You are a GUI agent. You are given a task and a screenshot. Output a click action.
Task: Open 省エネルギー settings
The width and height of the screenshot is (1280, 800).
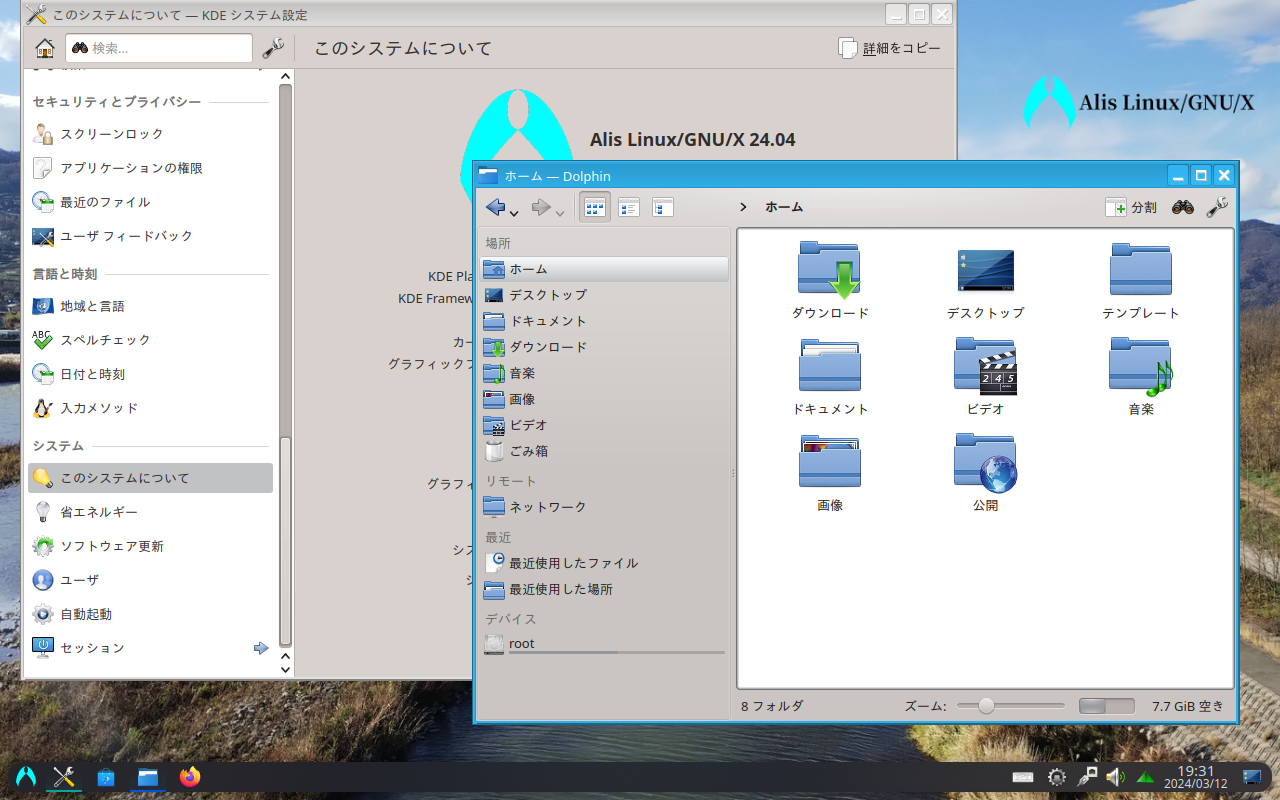pyautogui.click(x=150, y=512)
